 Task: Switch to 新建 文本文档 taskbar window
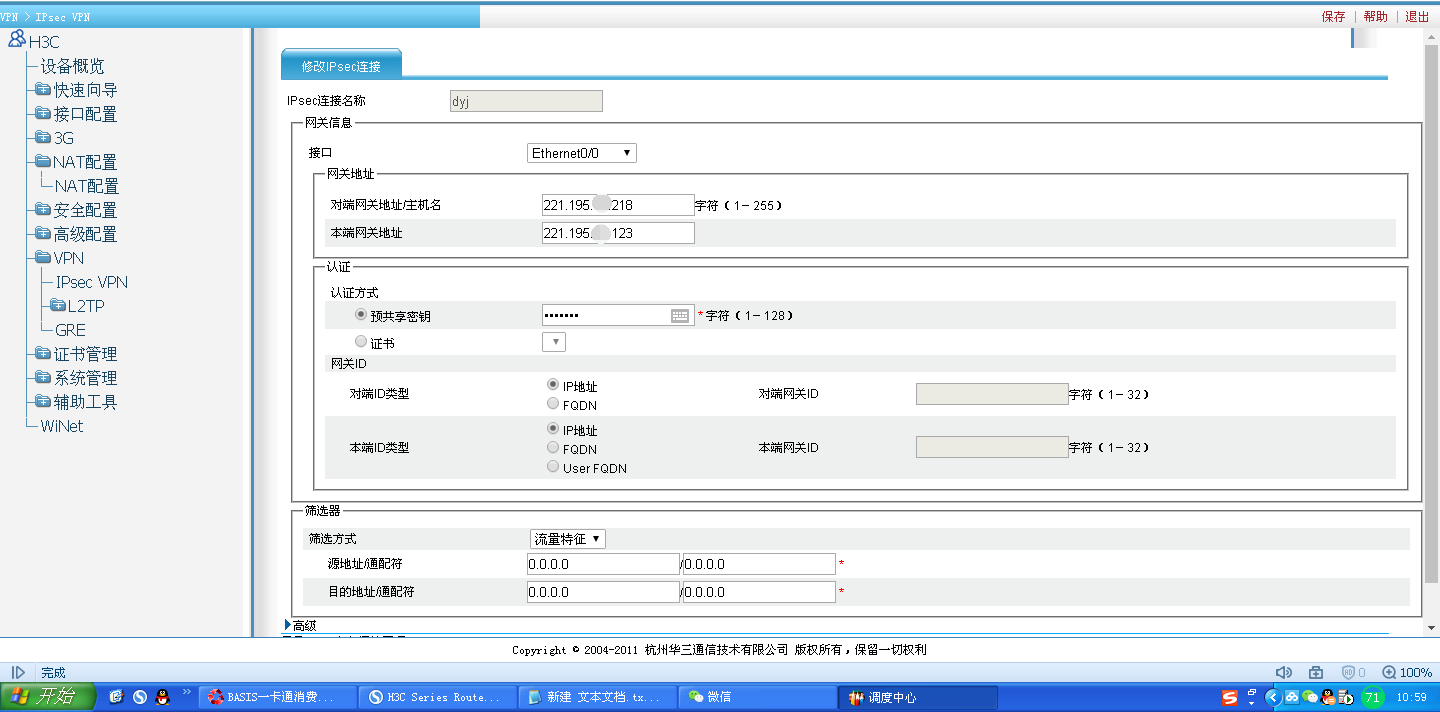pyautogui.click(x=598, y=697)
